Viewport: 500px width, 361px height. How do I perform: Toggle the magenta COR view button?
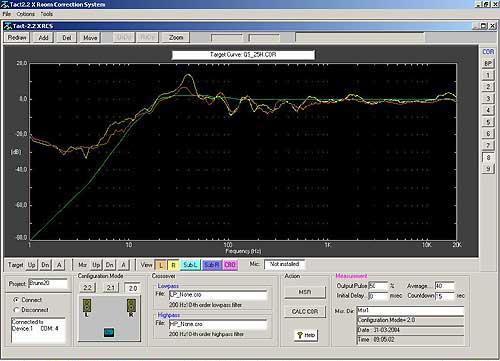230,265
